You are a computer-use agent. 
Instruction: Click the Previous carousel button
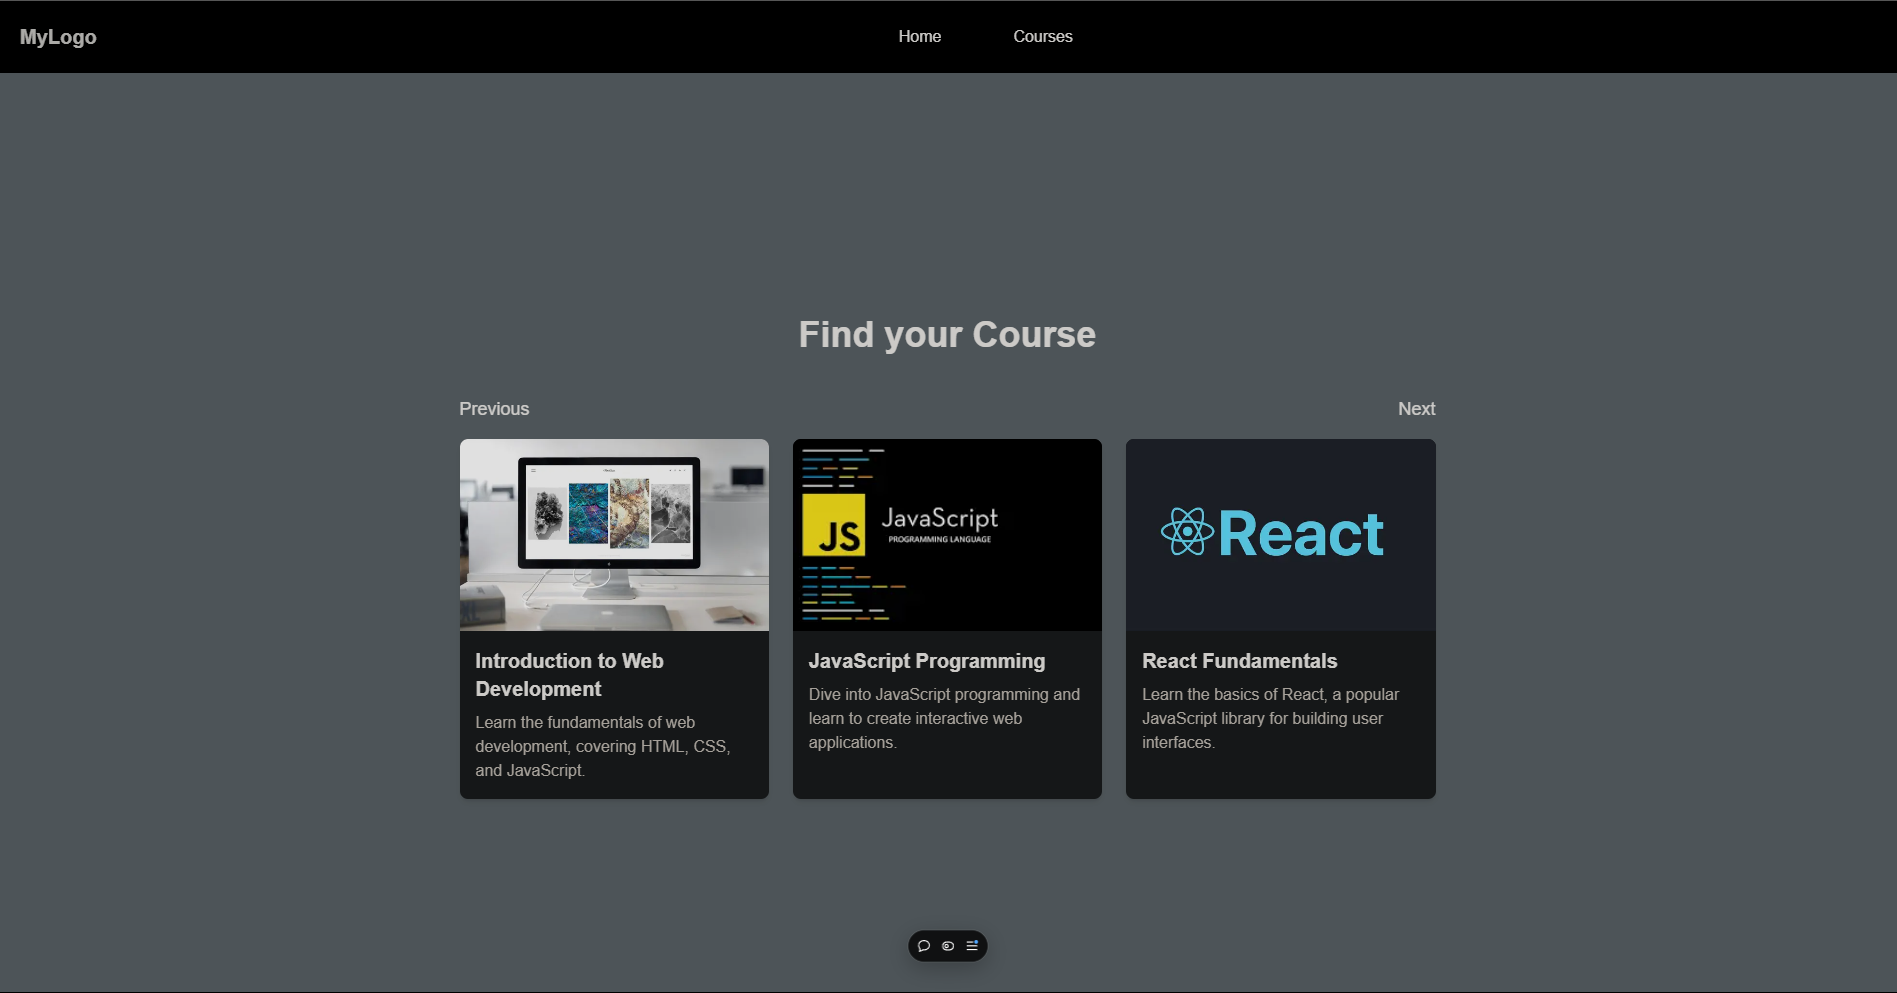(x=494, y=409)
